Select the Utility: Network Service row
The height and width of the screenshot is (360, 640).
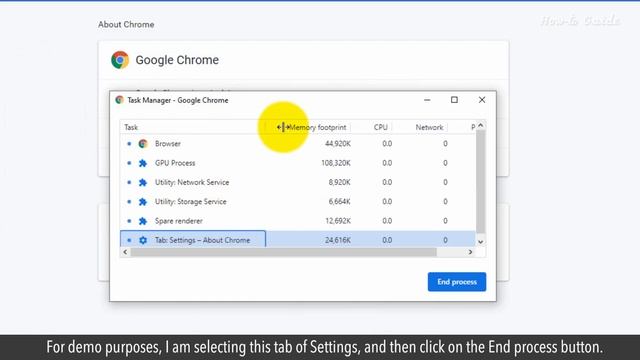pyautogui.click(x=298, y=182)
